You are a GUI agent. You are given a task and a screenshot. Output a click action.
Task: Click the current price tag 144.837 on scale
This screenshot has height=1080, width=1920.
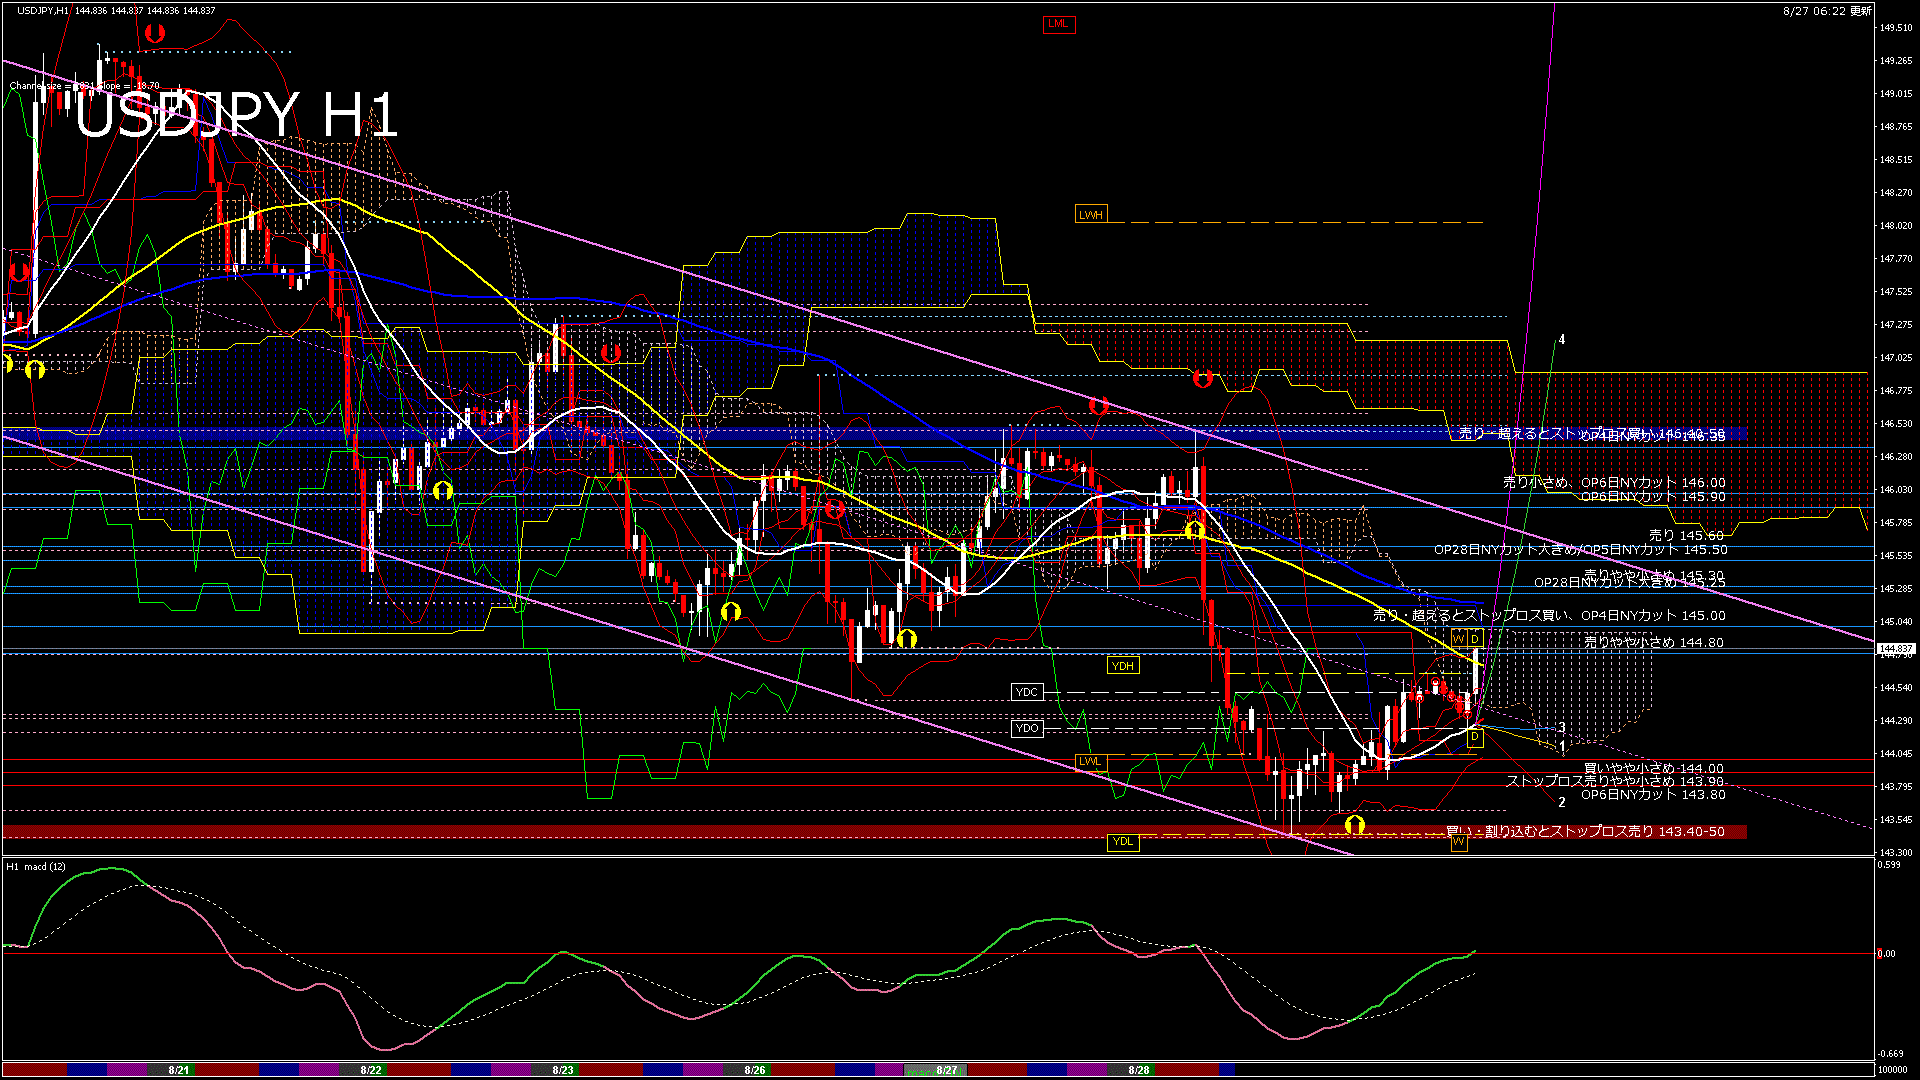1896,648
